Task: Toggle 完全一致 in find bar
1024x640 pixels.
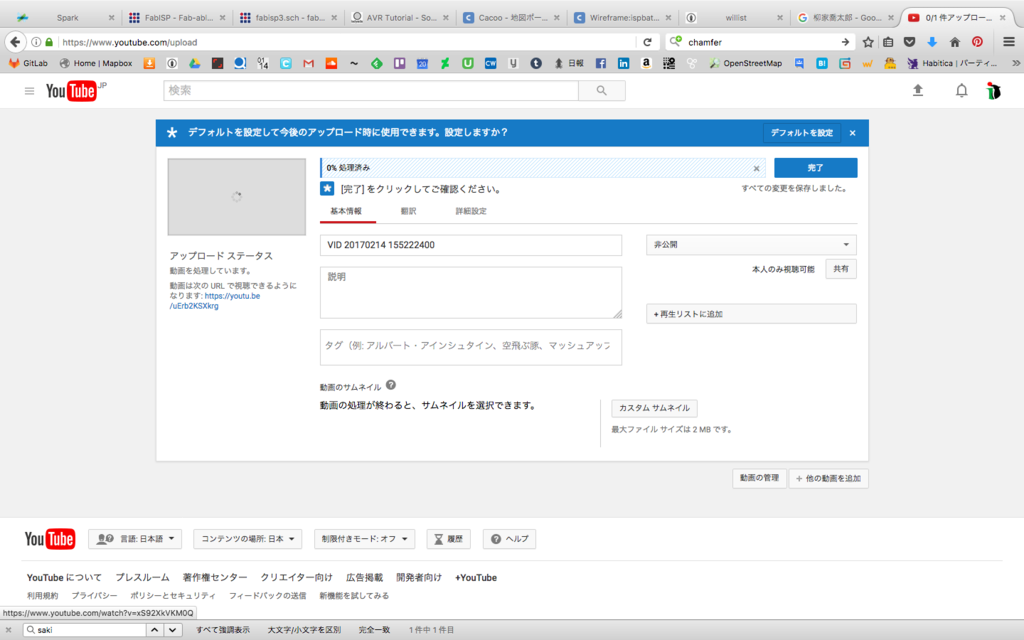Action: click(x=374, y=630)
